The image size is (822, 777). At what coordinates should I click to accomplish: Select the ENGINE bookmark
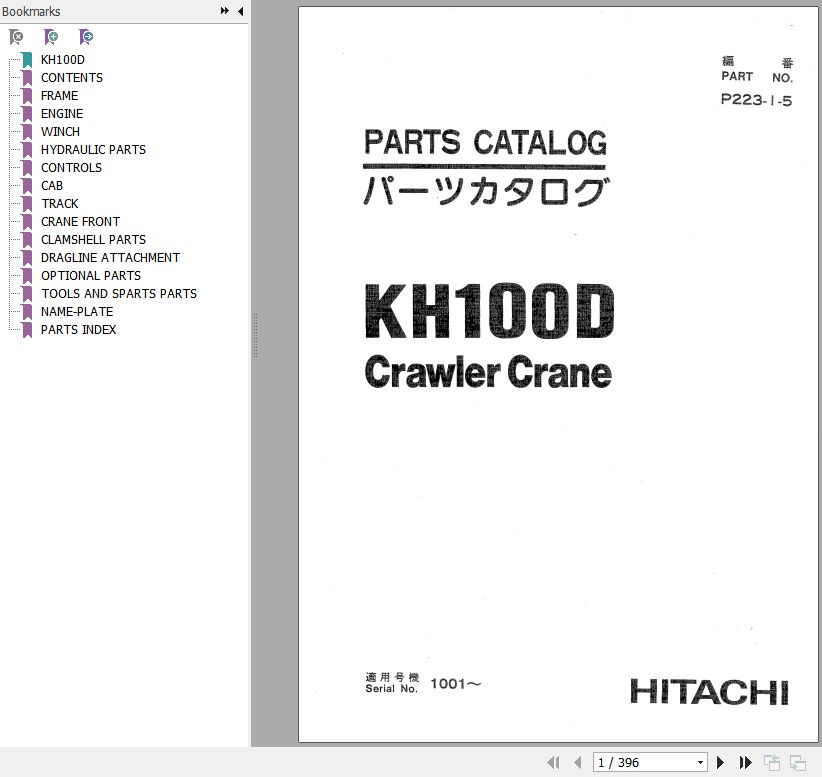(62, 114)
